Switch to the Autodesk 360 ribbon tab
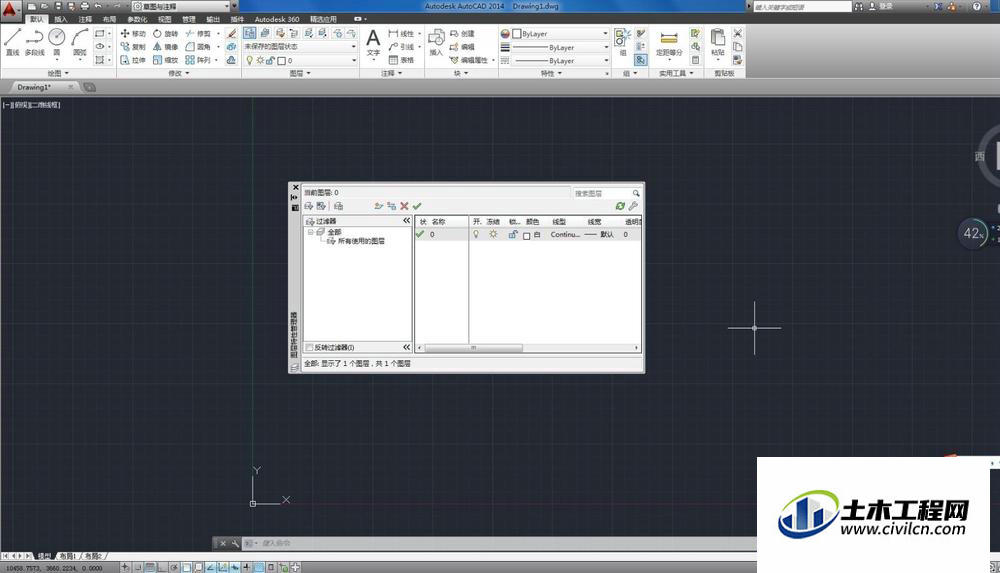Screen dimensions: 1000x573 [277, 19]
